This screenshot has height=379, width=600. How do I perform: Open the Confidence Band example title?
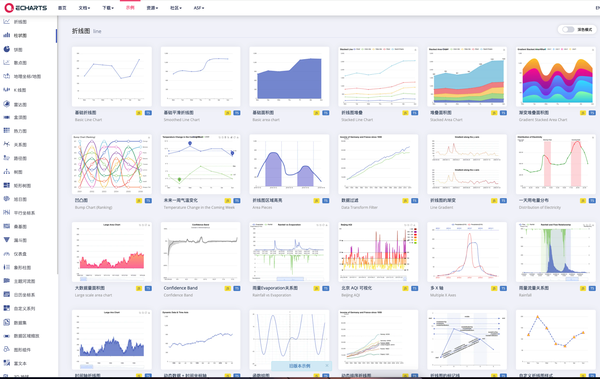coord(181,288)
